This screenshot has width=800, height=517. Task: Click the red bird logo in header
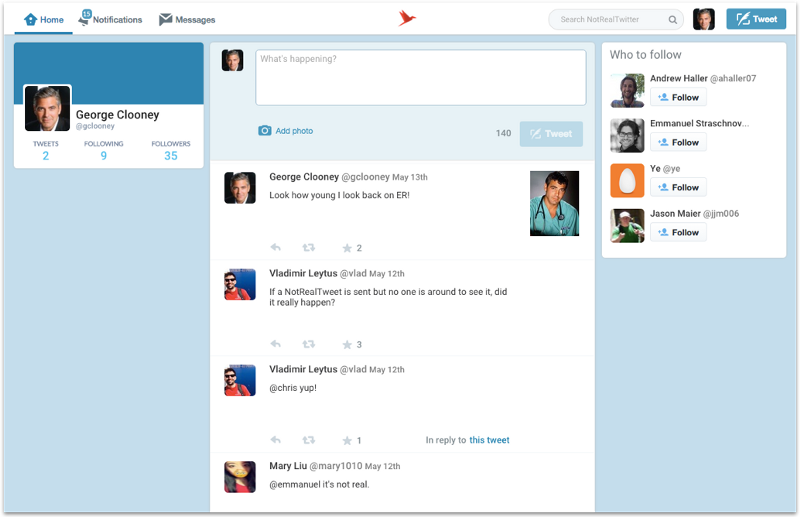tap(406, 18)
